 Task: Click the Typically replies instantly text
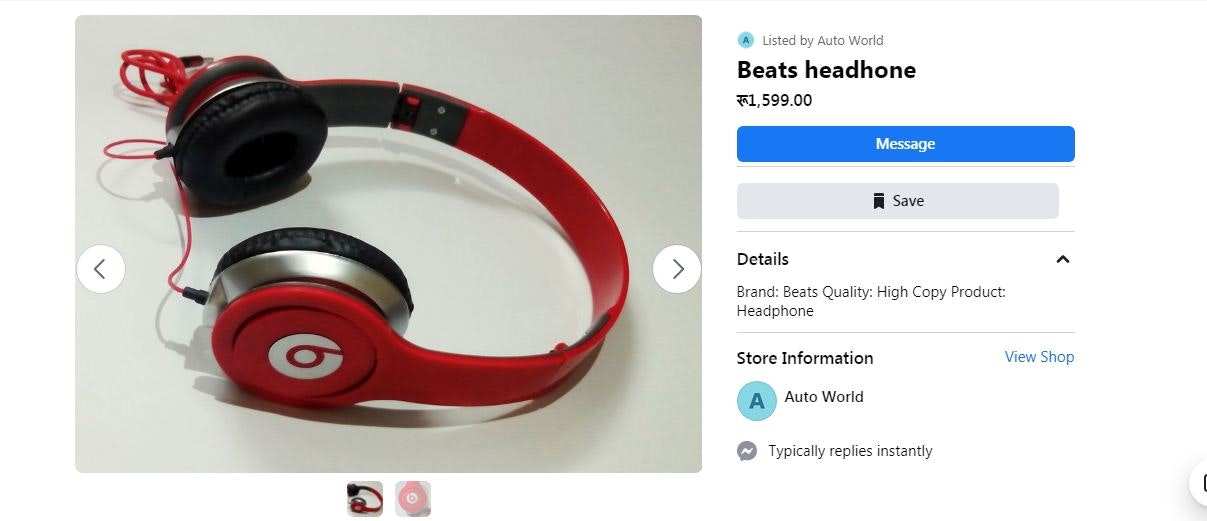[x=850, y=451]
